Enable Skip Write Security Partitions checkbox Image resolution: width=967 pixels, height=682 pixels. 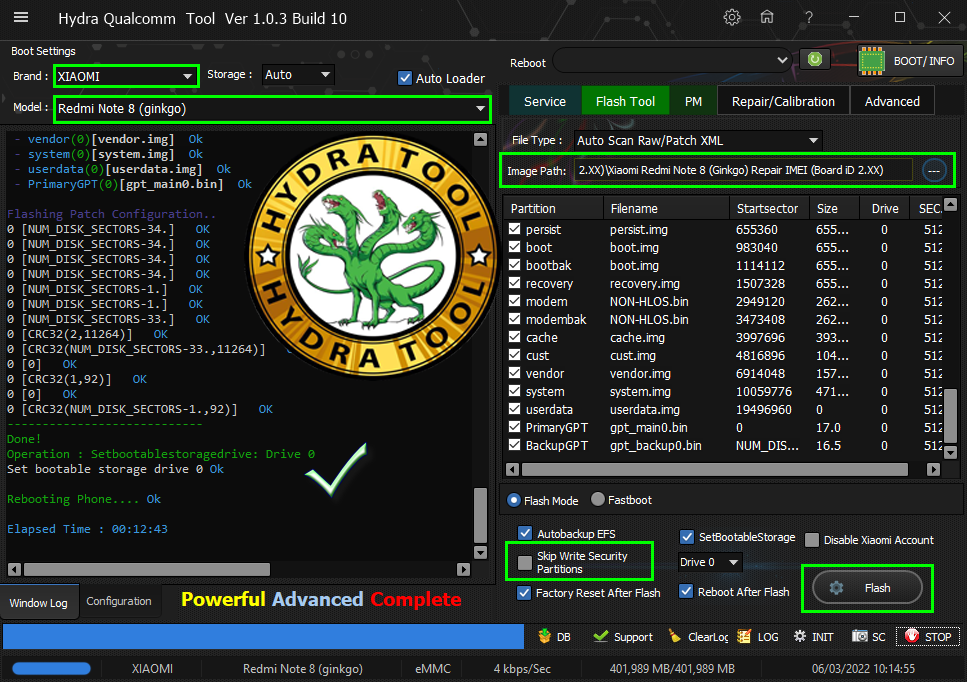tap(525, 563)
